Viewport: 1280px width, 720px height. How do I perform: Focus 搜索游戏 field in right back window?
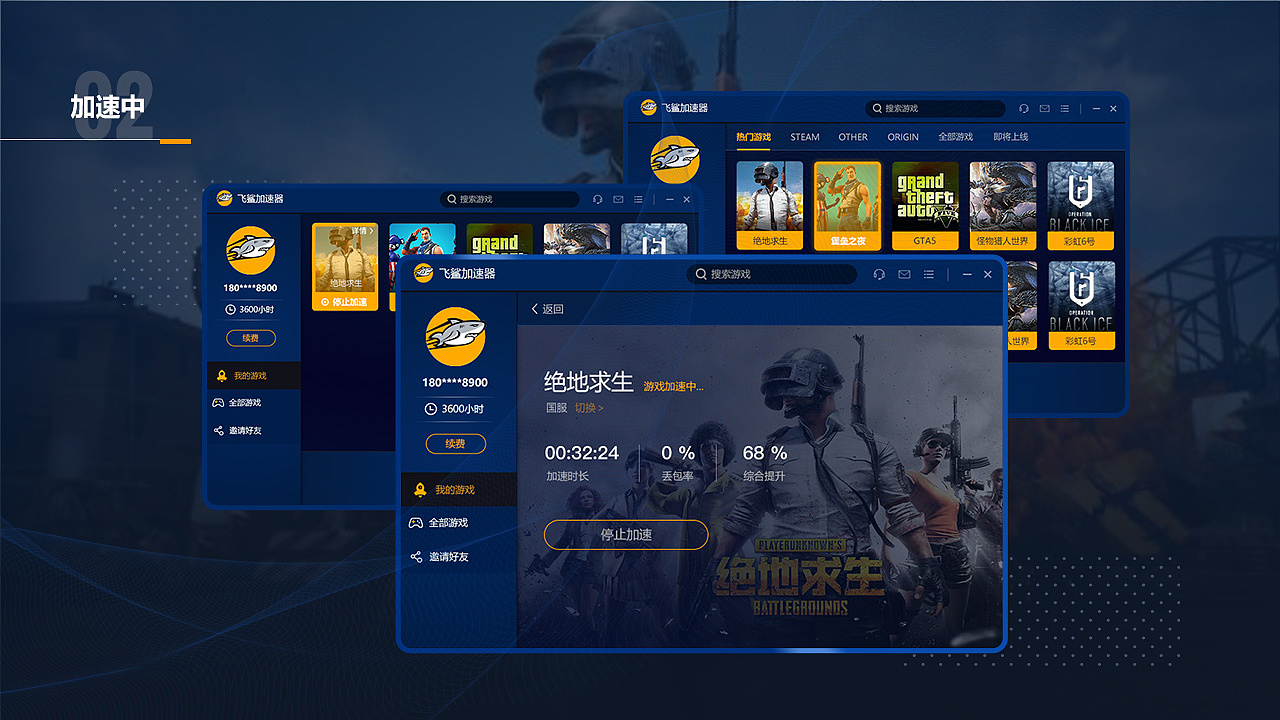pos(935,108)
